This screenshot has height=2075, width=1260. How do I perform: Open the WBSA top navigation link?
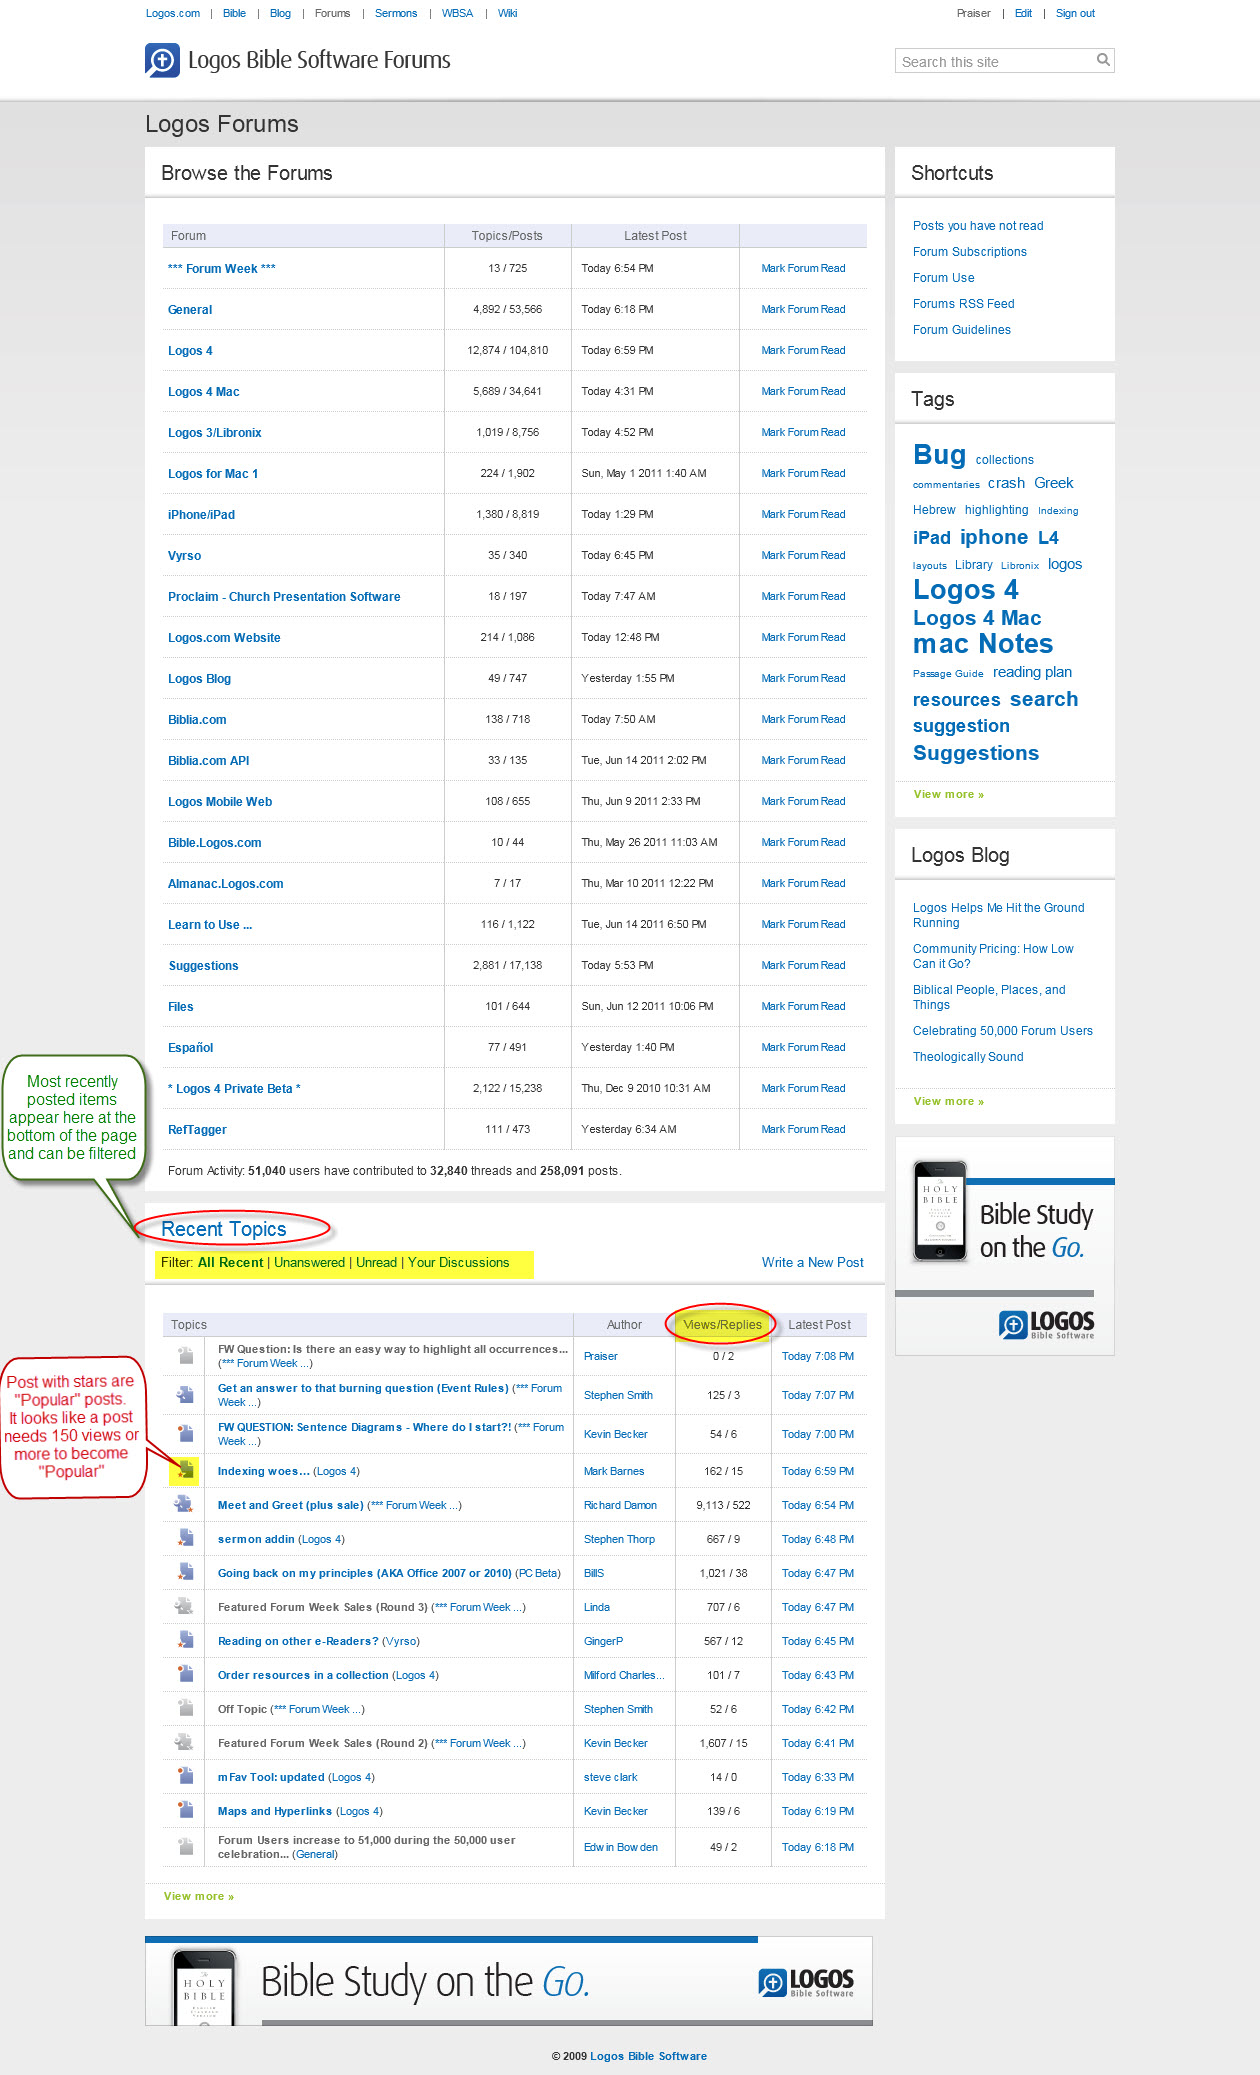pyautogui.click(x=457, y=13)
